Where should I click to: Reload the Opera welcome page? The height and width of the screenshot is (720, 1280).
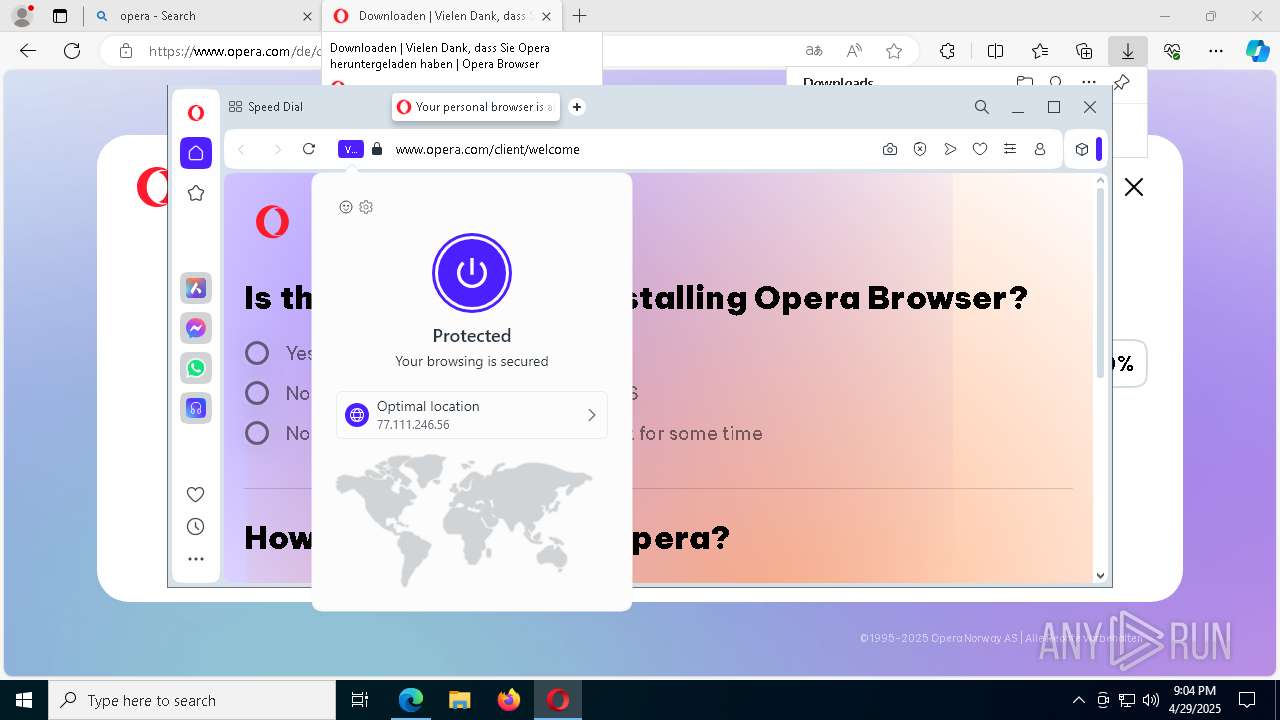click(309, 149)
